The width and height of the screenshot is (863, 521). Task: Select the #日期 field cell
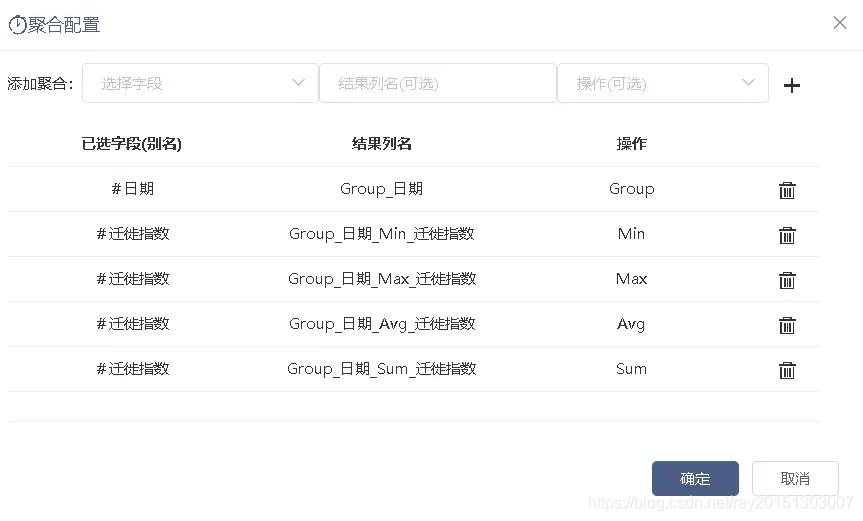tap(133, 189)
